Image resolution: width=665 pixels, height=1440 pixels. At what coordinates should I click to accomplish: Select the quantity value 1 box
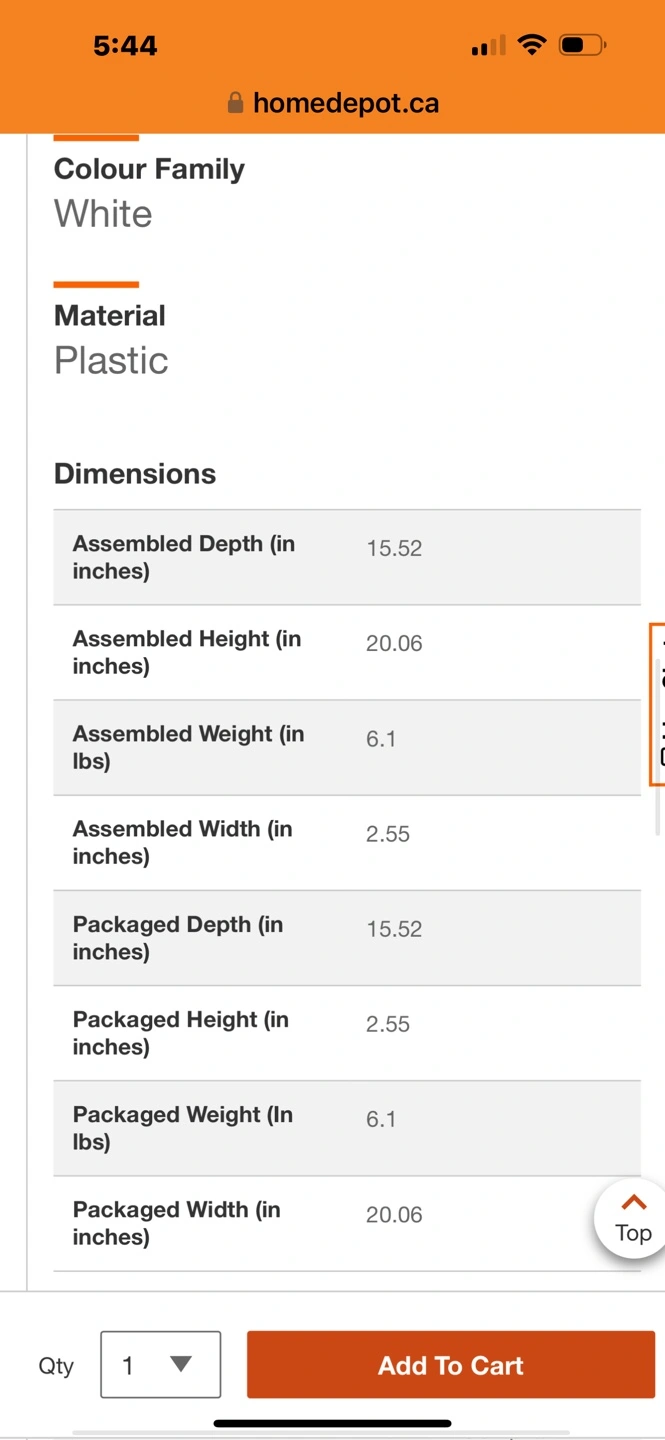pos(160,1364)
